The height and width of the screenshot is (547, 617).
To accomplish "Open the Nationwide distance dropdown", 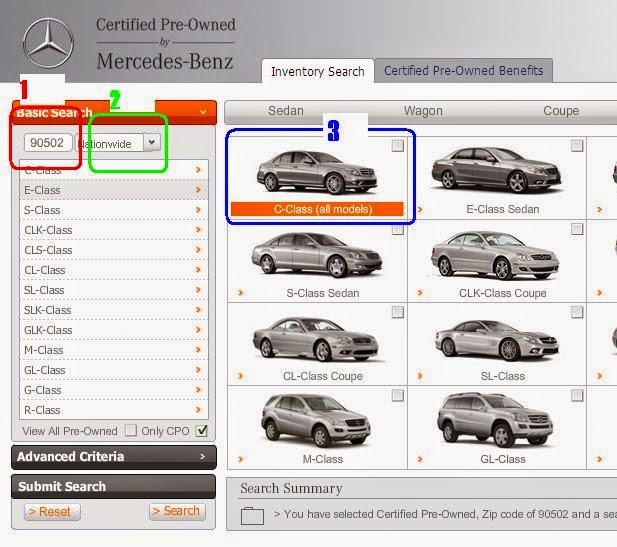I will pos(152,142).
